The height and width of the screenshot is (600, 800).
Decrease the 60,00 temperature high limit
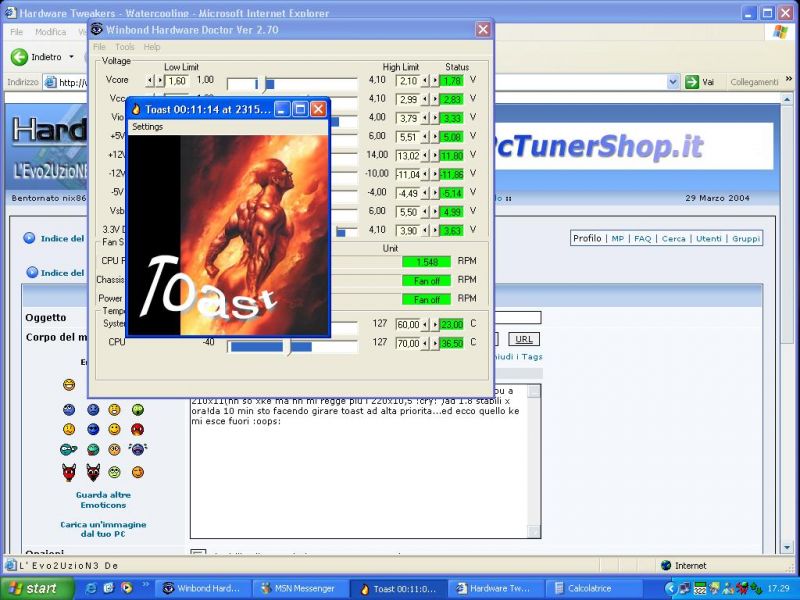(x=425, y=324)
